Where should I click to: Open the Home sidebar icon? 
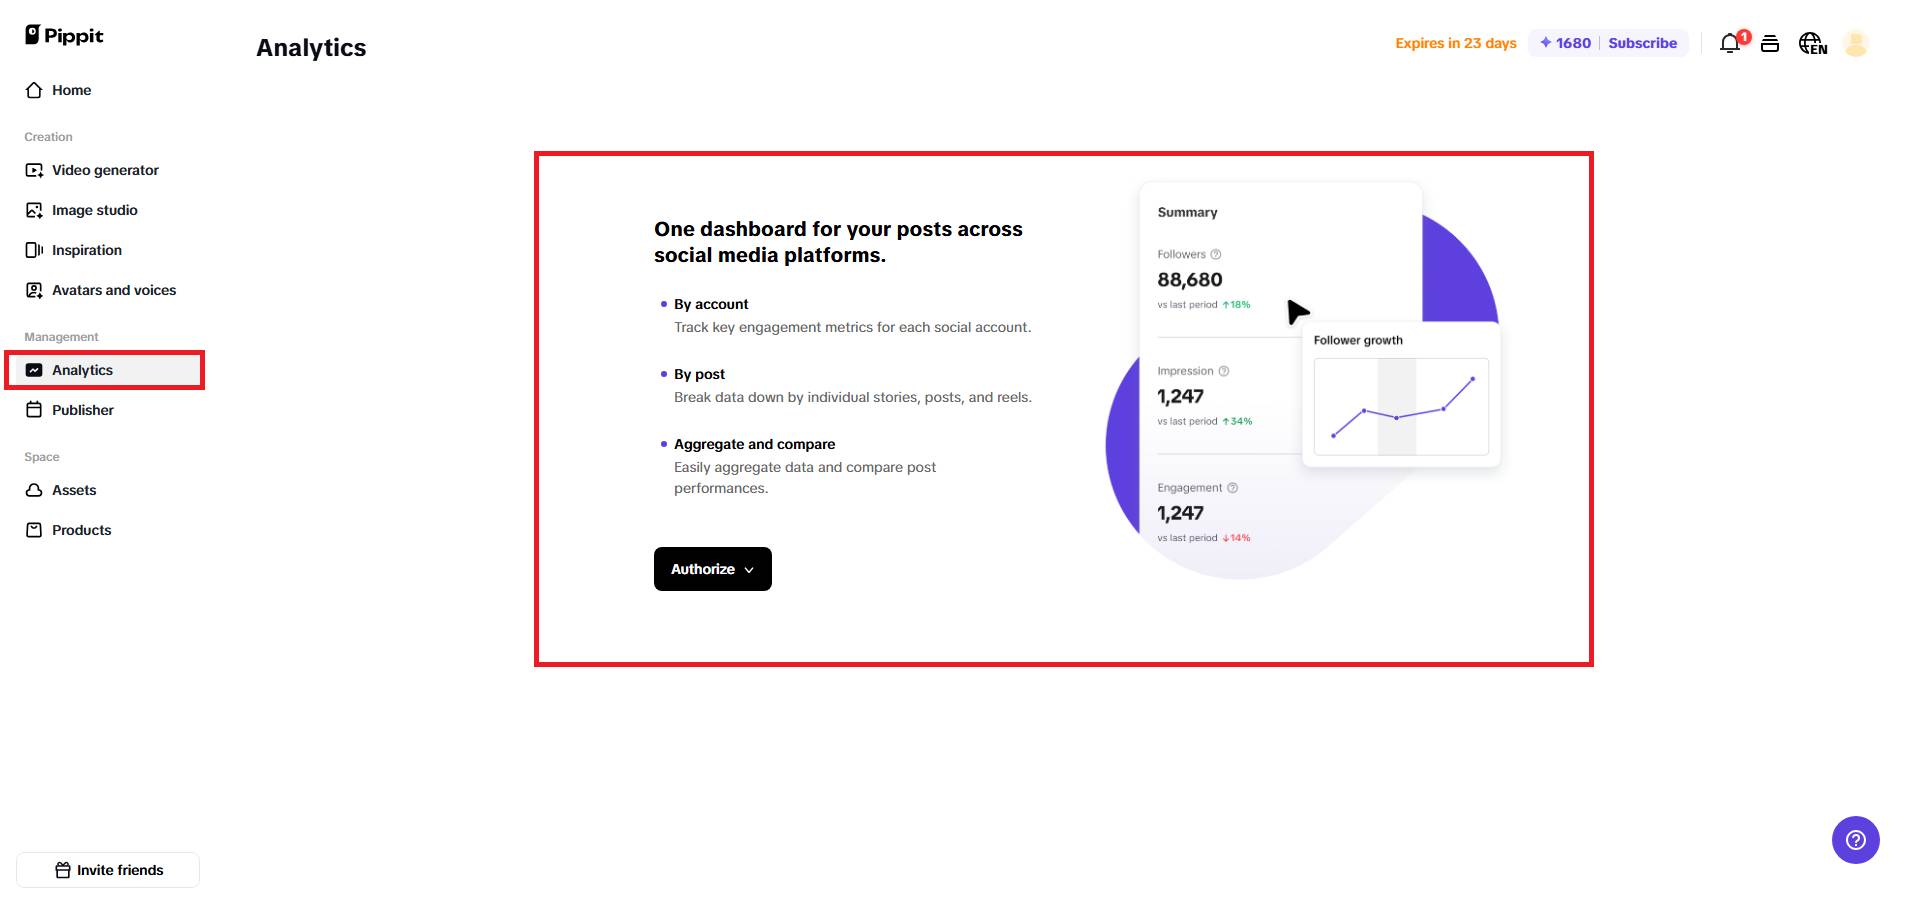point(71,90)
